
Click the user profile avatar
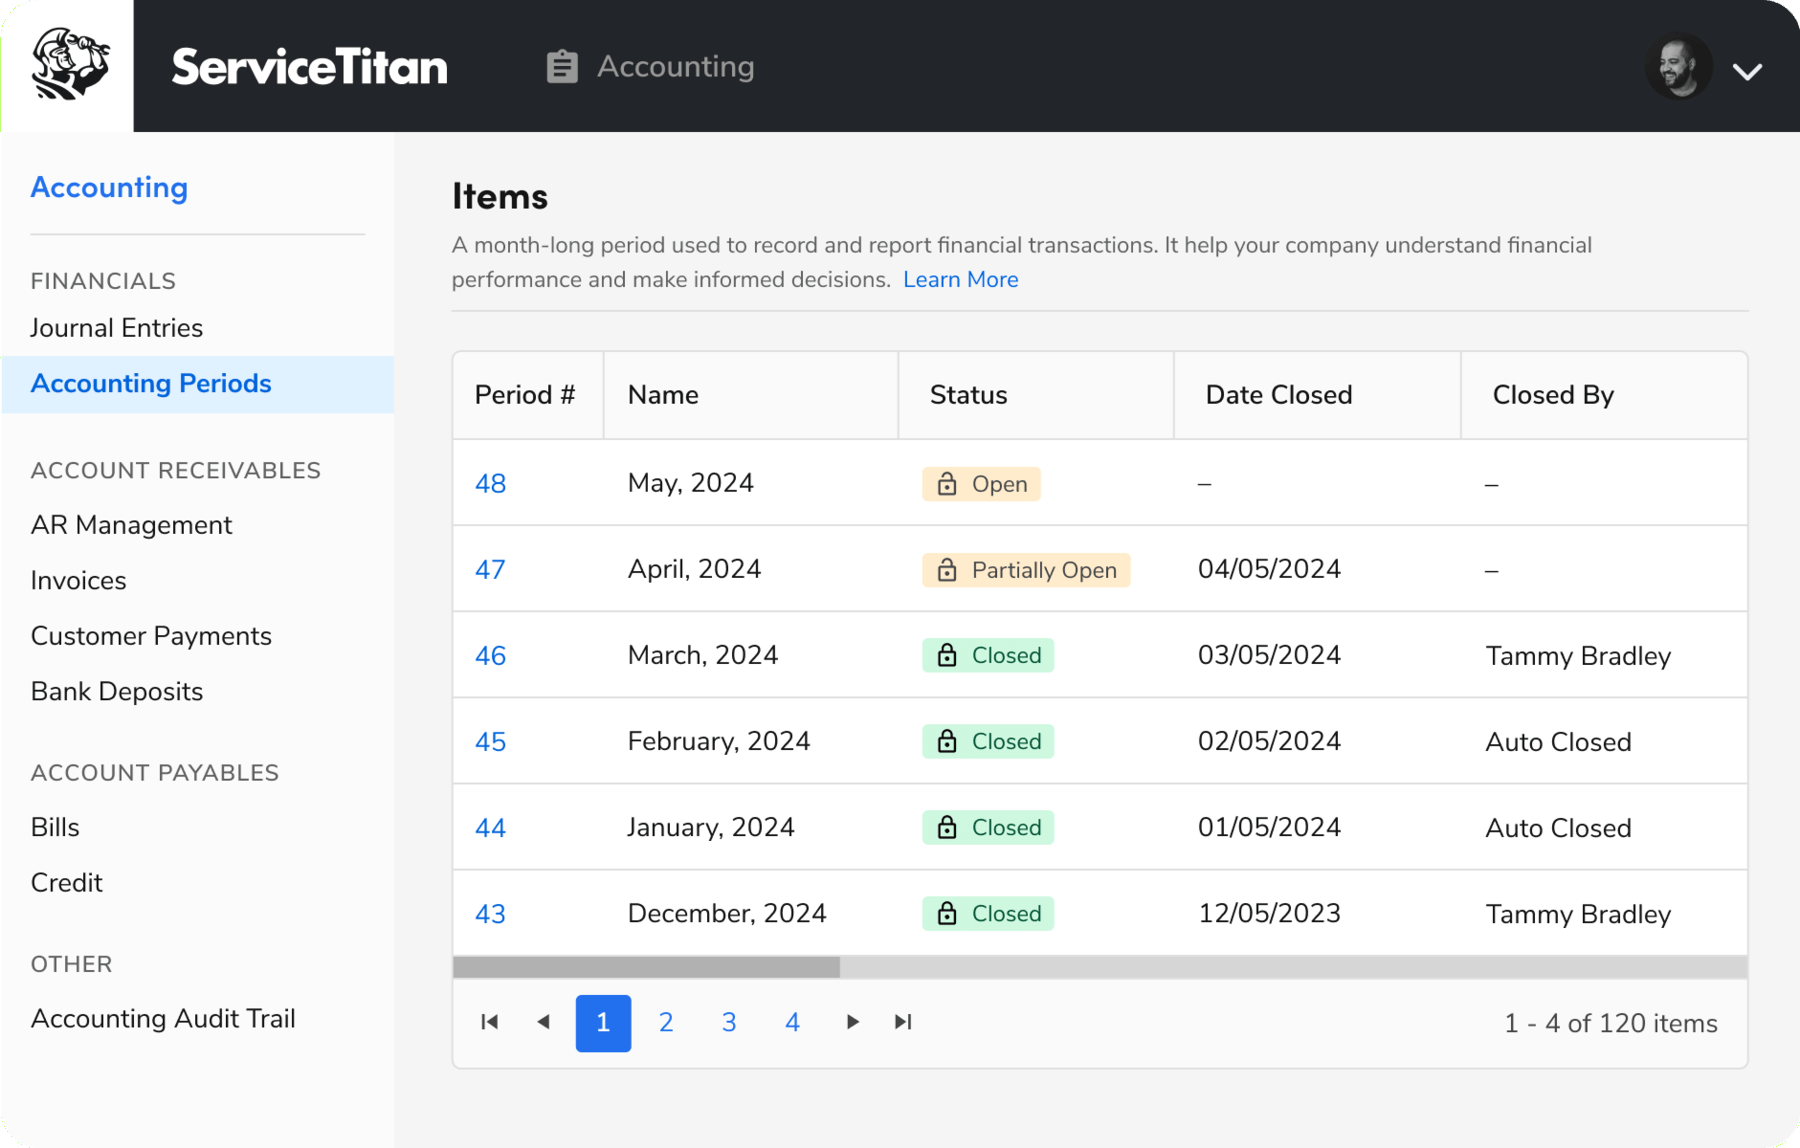click(1679, 67)
